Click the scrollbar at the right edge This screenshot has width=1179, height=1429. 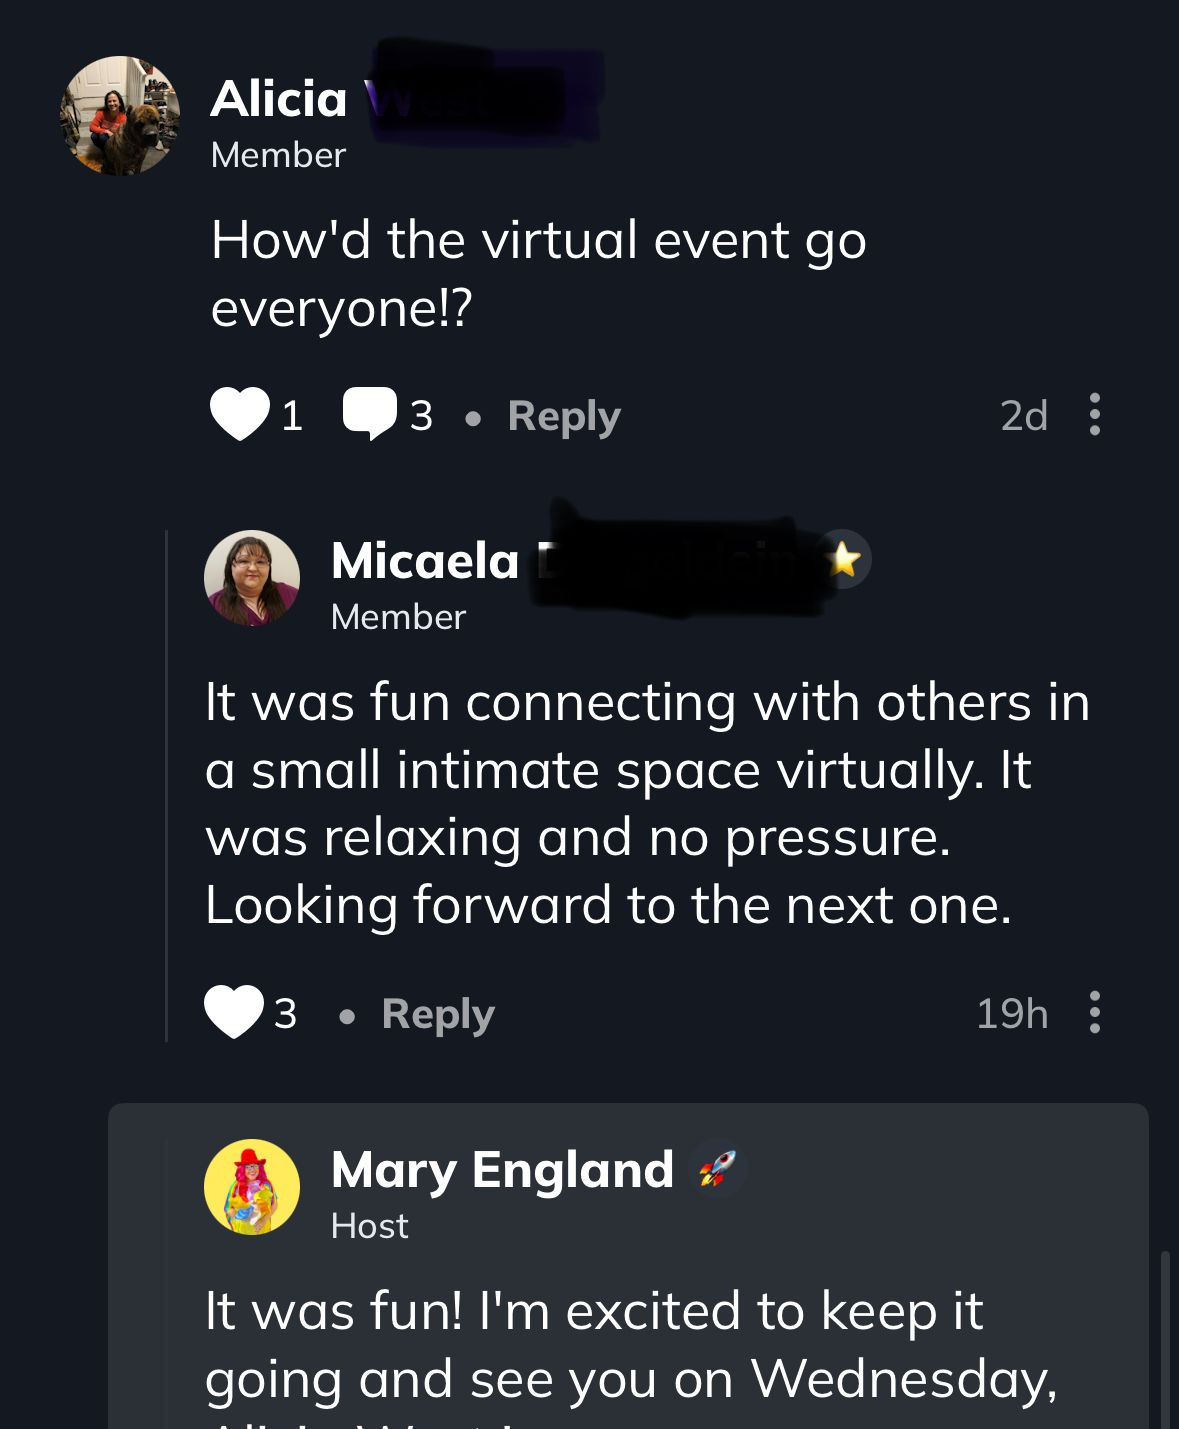tap(1163, 1340)
